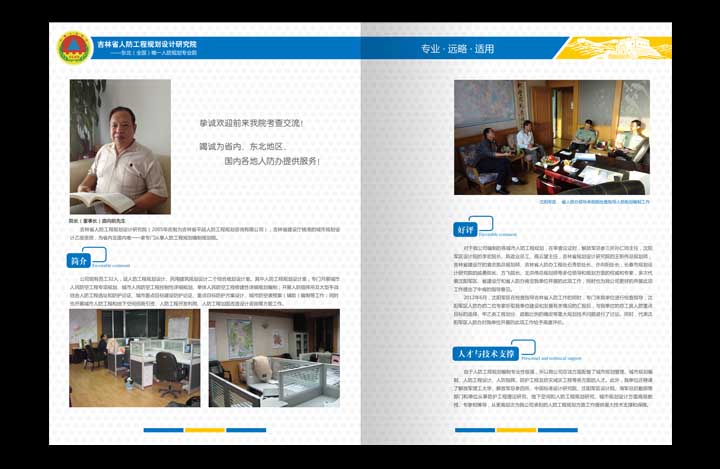Click the 专业·远略·适用 slogan text
Viewport: 720px width, 469px height.
pos(457,48)
